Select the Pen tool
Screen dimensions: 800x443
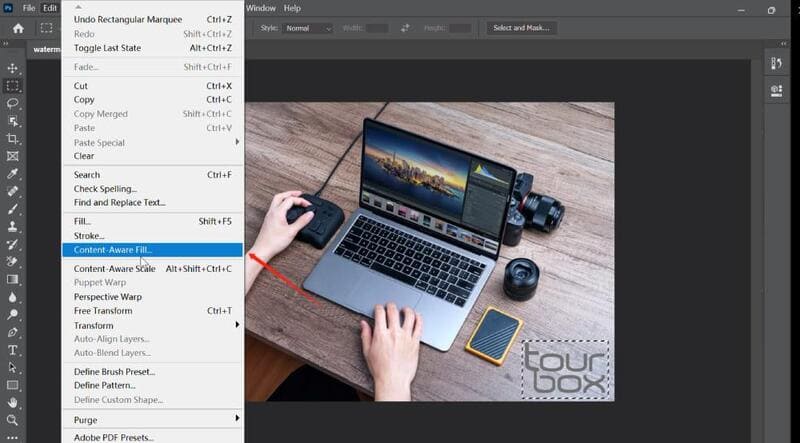pos(12,332)
